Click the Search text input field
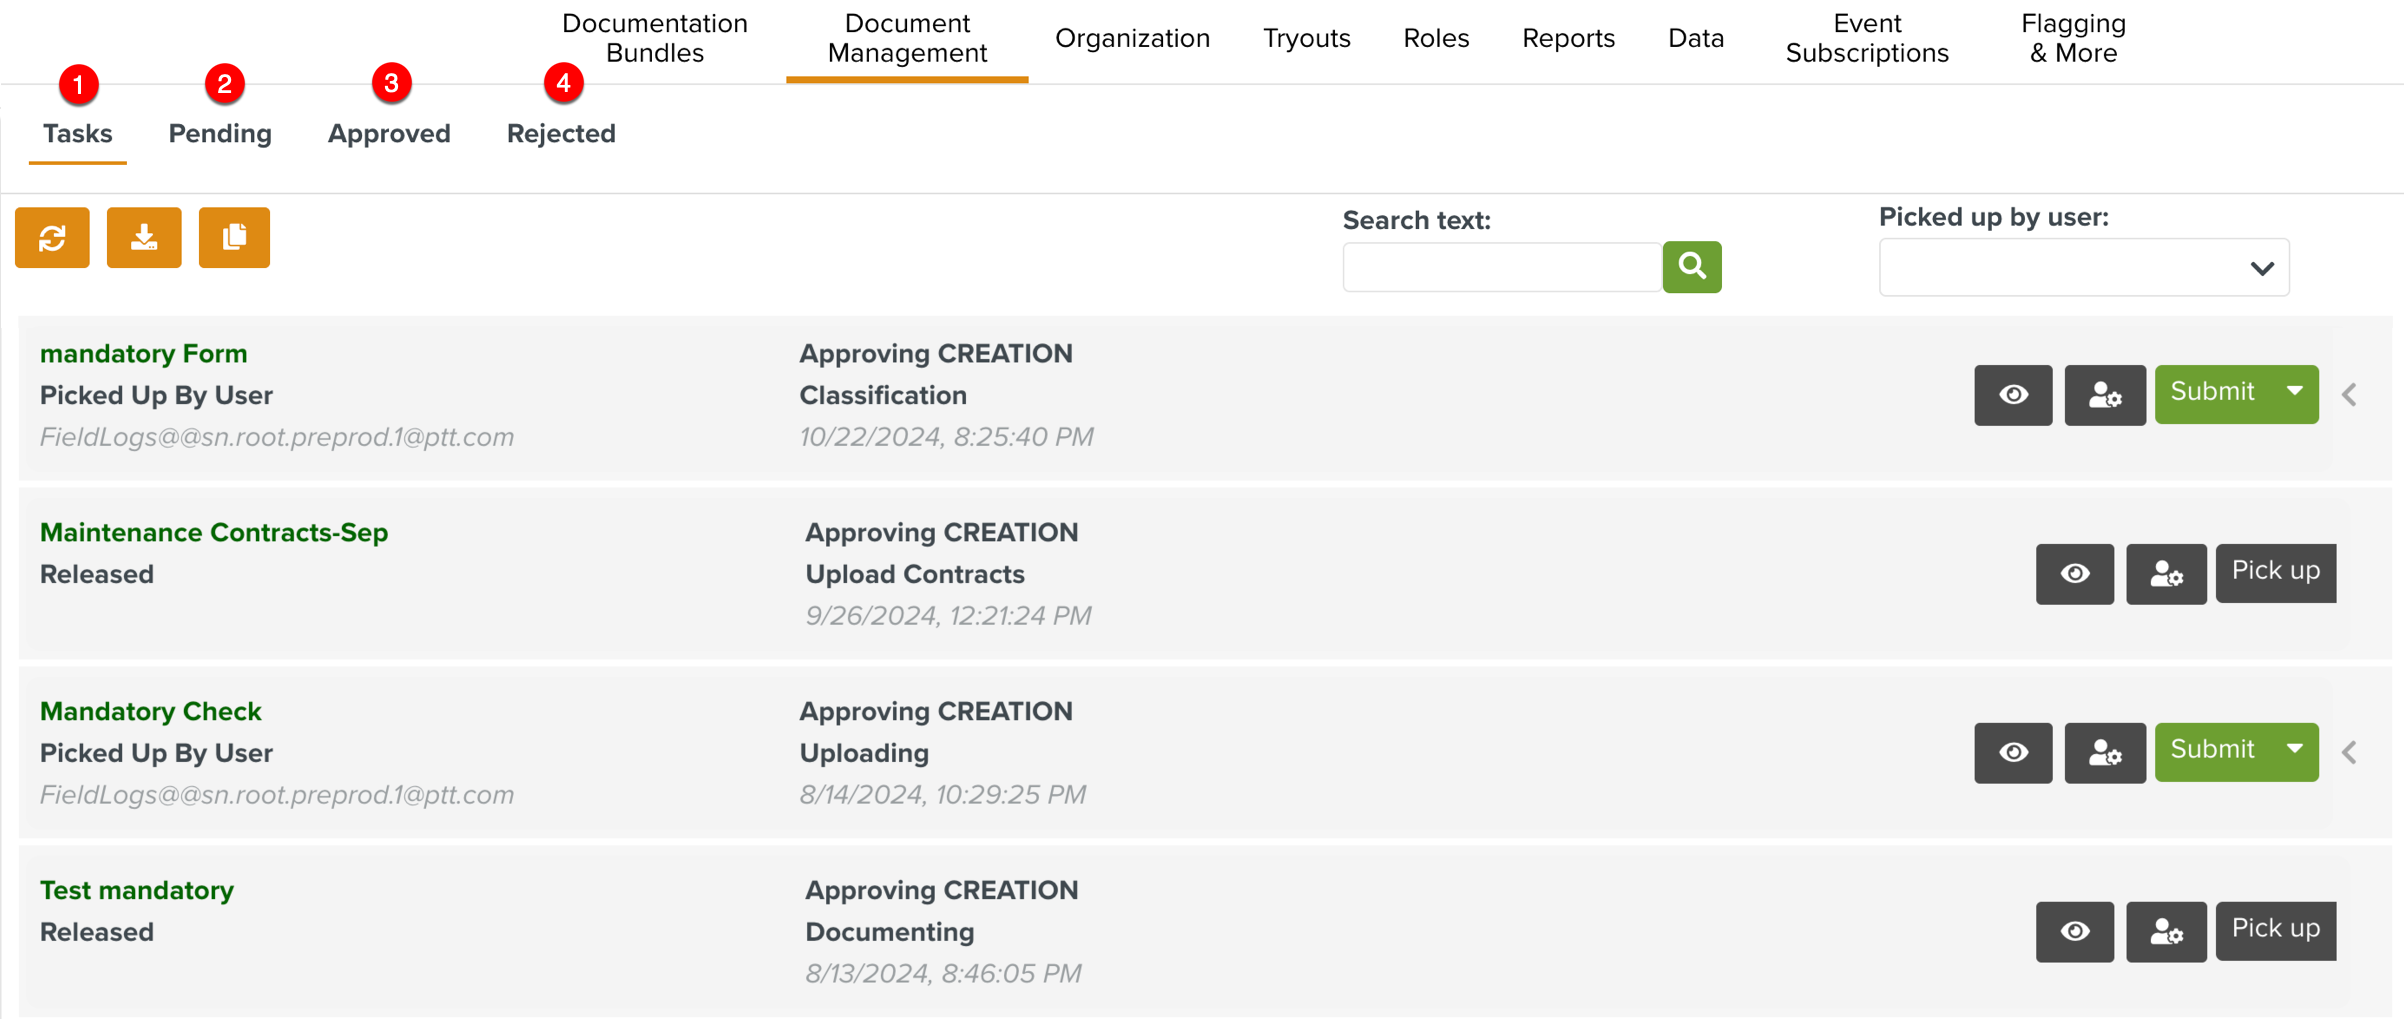The width and height of the screenshot is (2404, 1019). tap(1501, 267)
